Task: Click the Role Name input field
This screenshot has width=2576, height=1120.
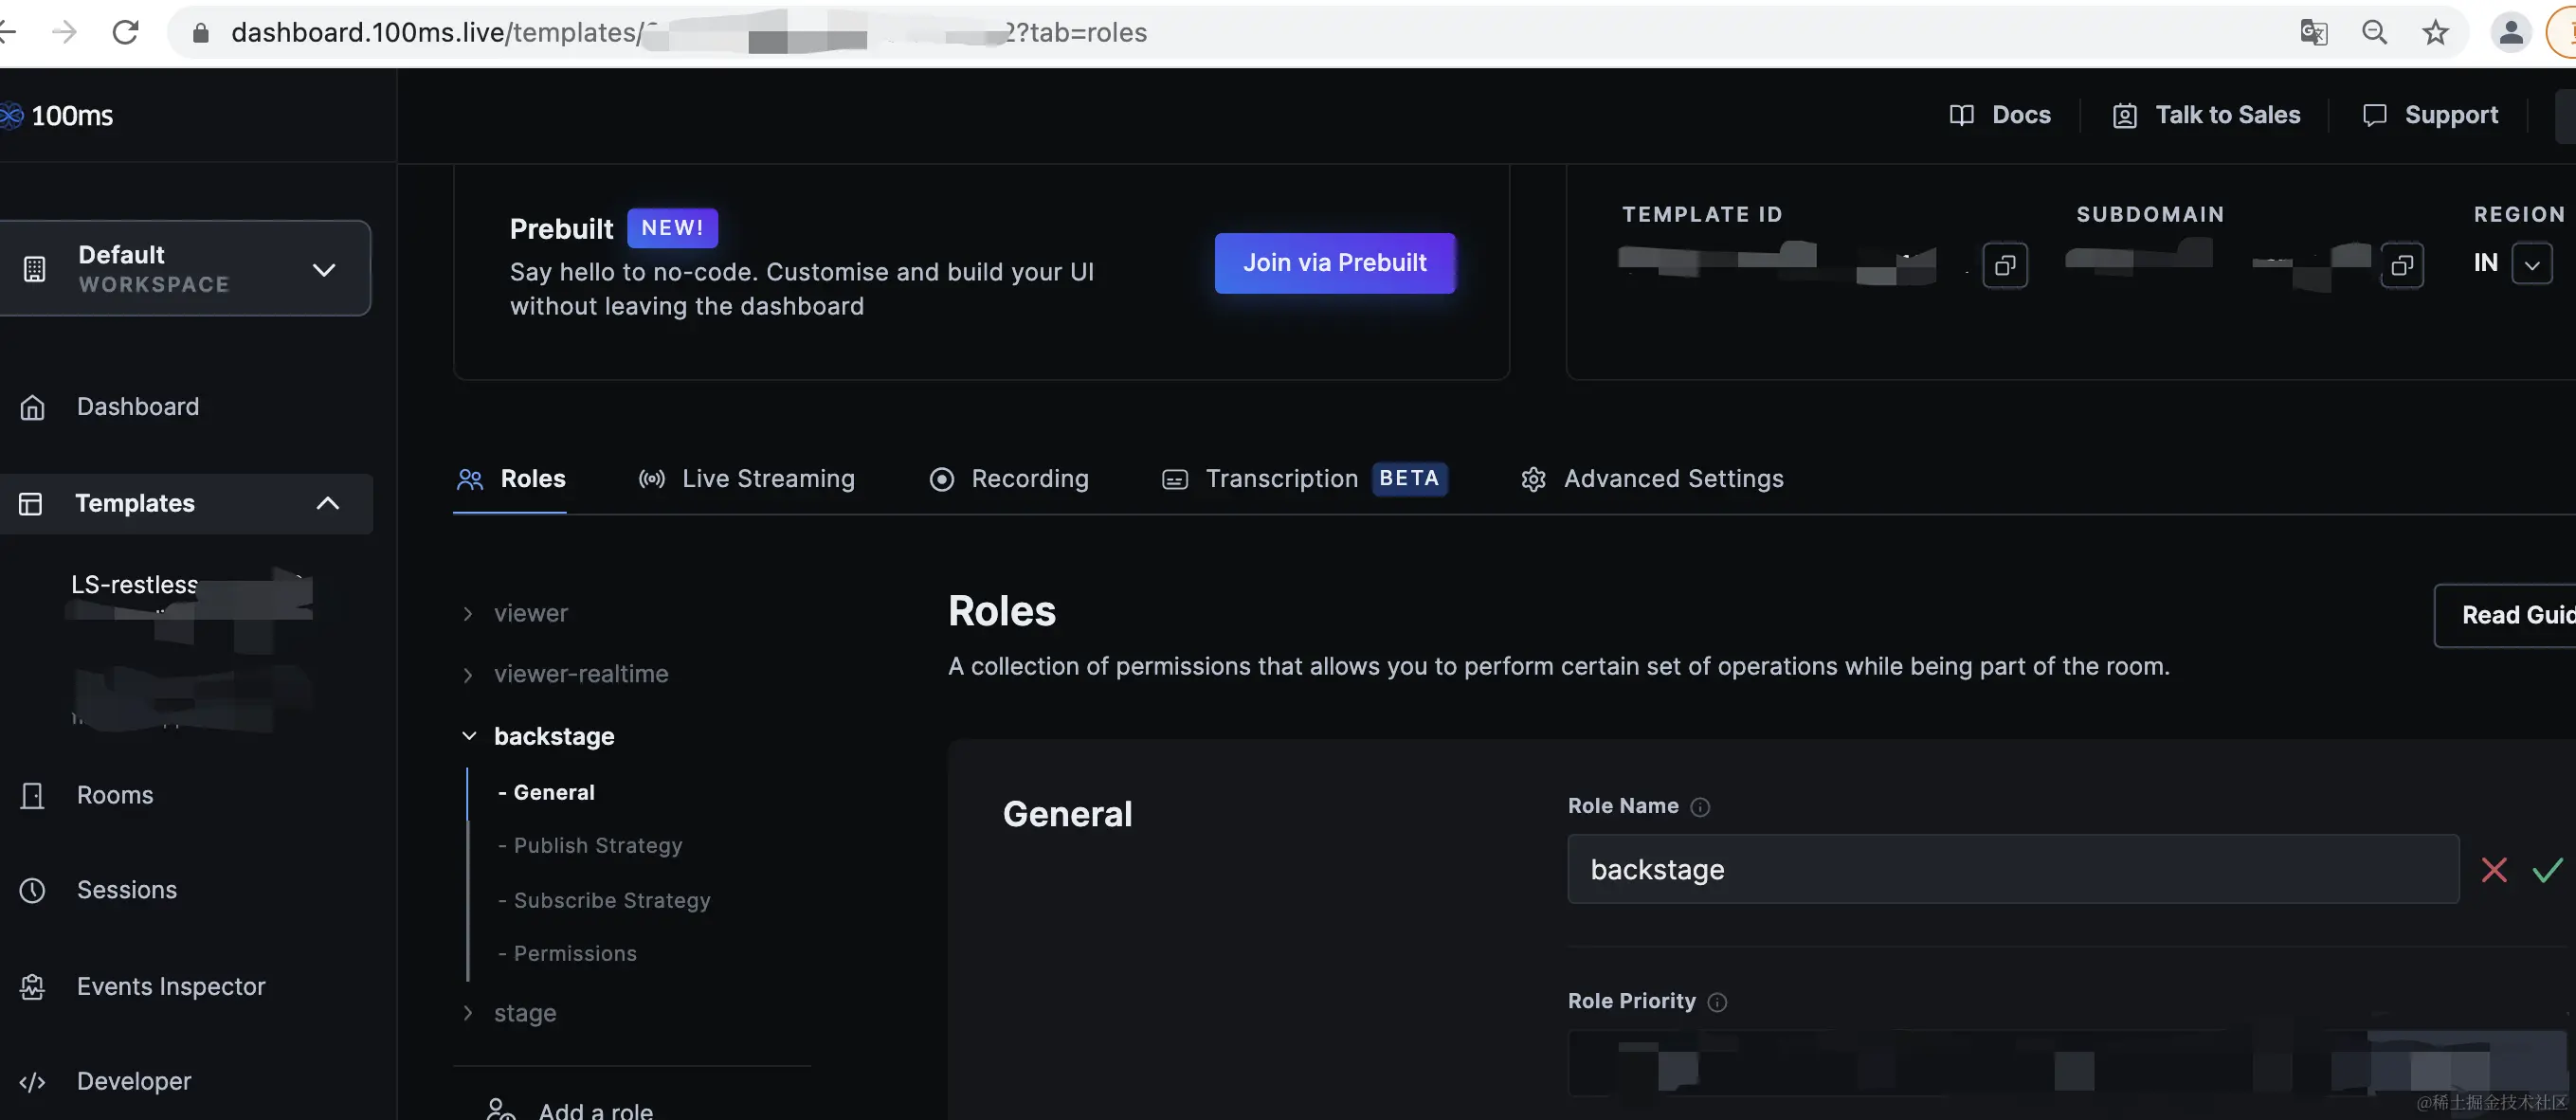Action: point(2012,869)
